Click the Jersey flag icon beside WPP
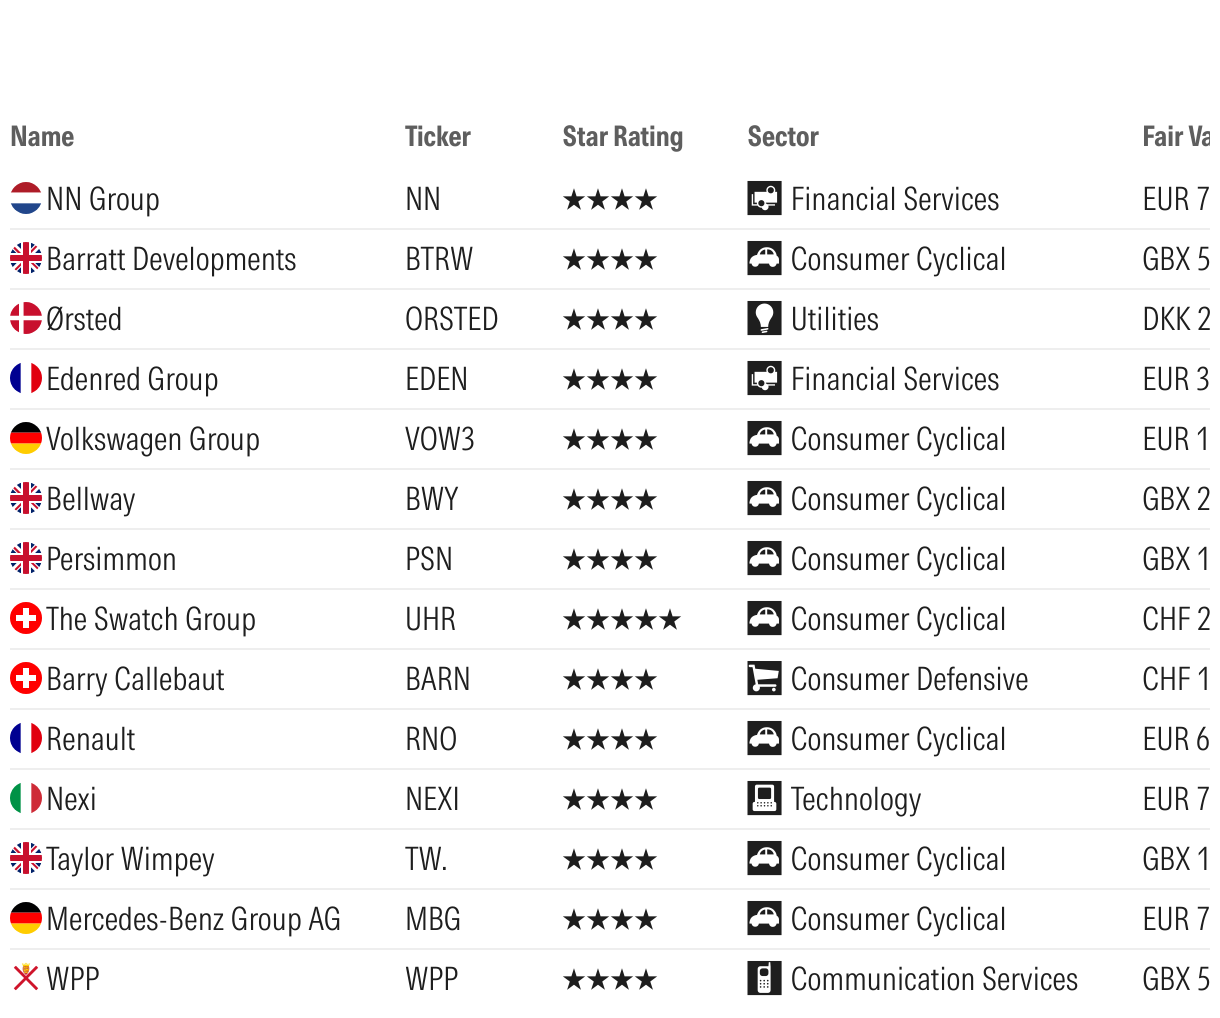 (26, 978)
